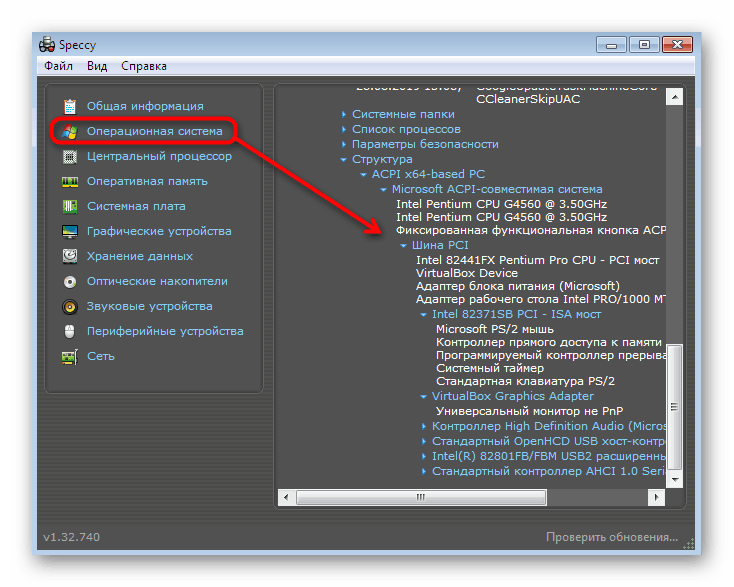734x587 pixels.
Task: Select the Microsoft PS/2 мышь row
Action: tap(495, 329)
